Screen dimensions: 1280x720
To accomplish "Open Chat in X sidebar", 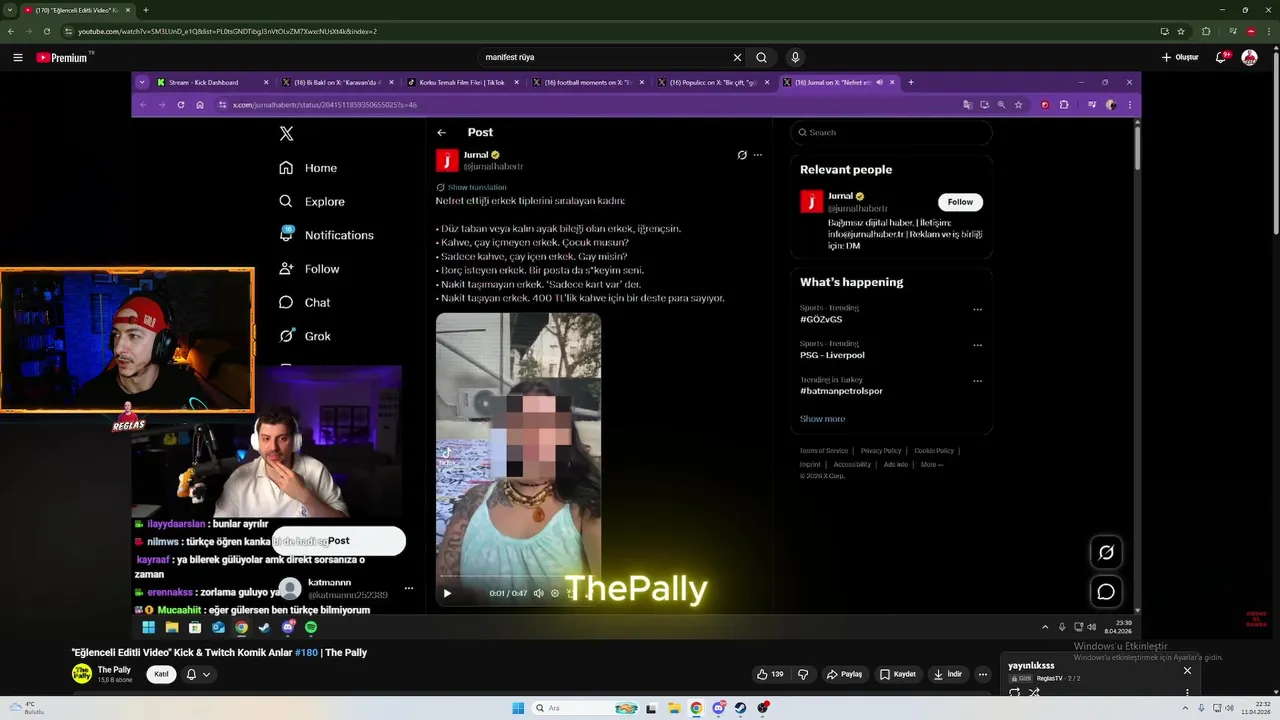I will click(x=305, y=302).
